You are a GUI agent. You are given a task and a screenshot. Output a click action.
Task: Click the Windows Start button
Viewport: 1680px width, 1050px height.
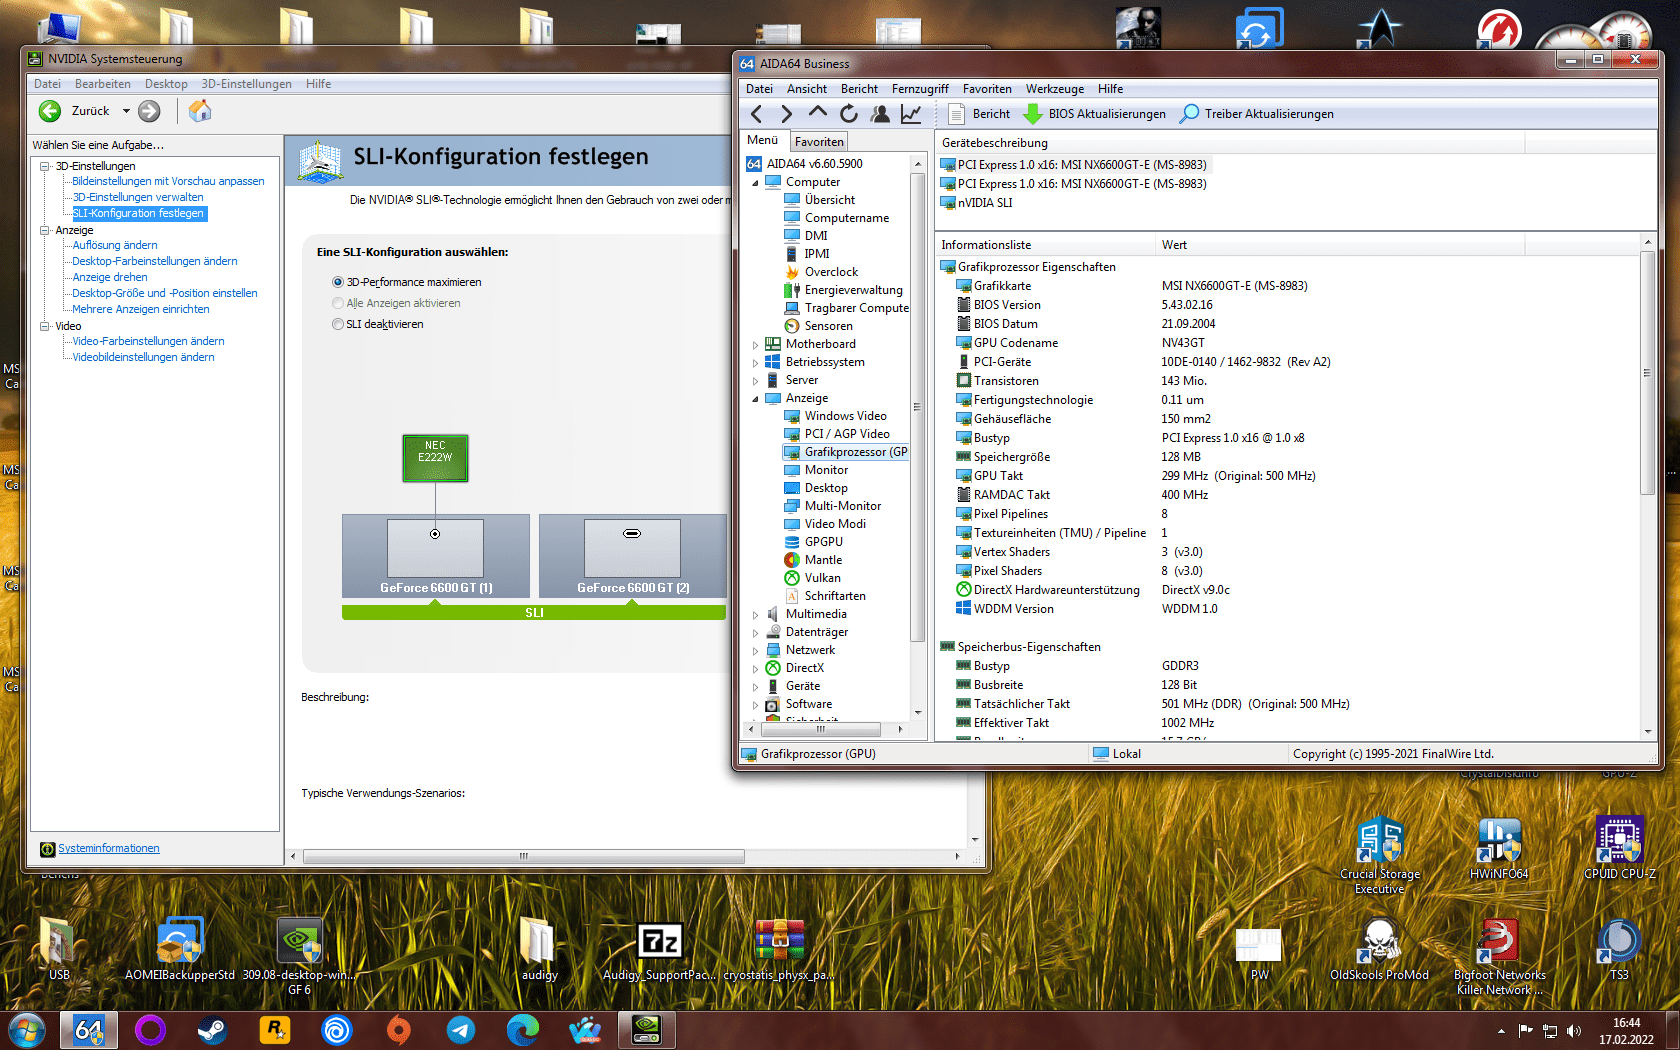click(x=25, y=1029)
